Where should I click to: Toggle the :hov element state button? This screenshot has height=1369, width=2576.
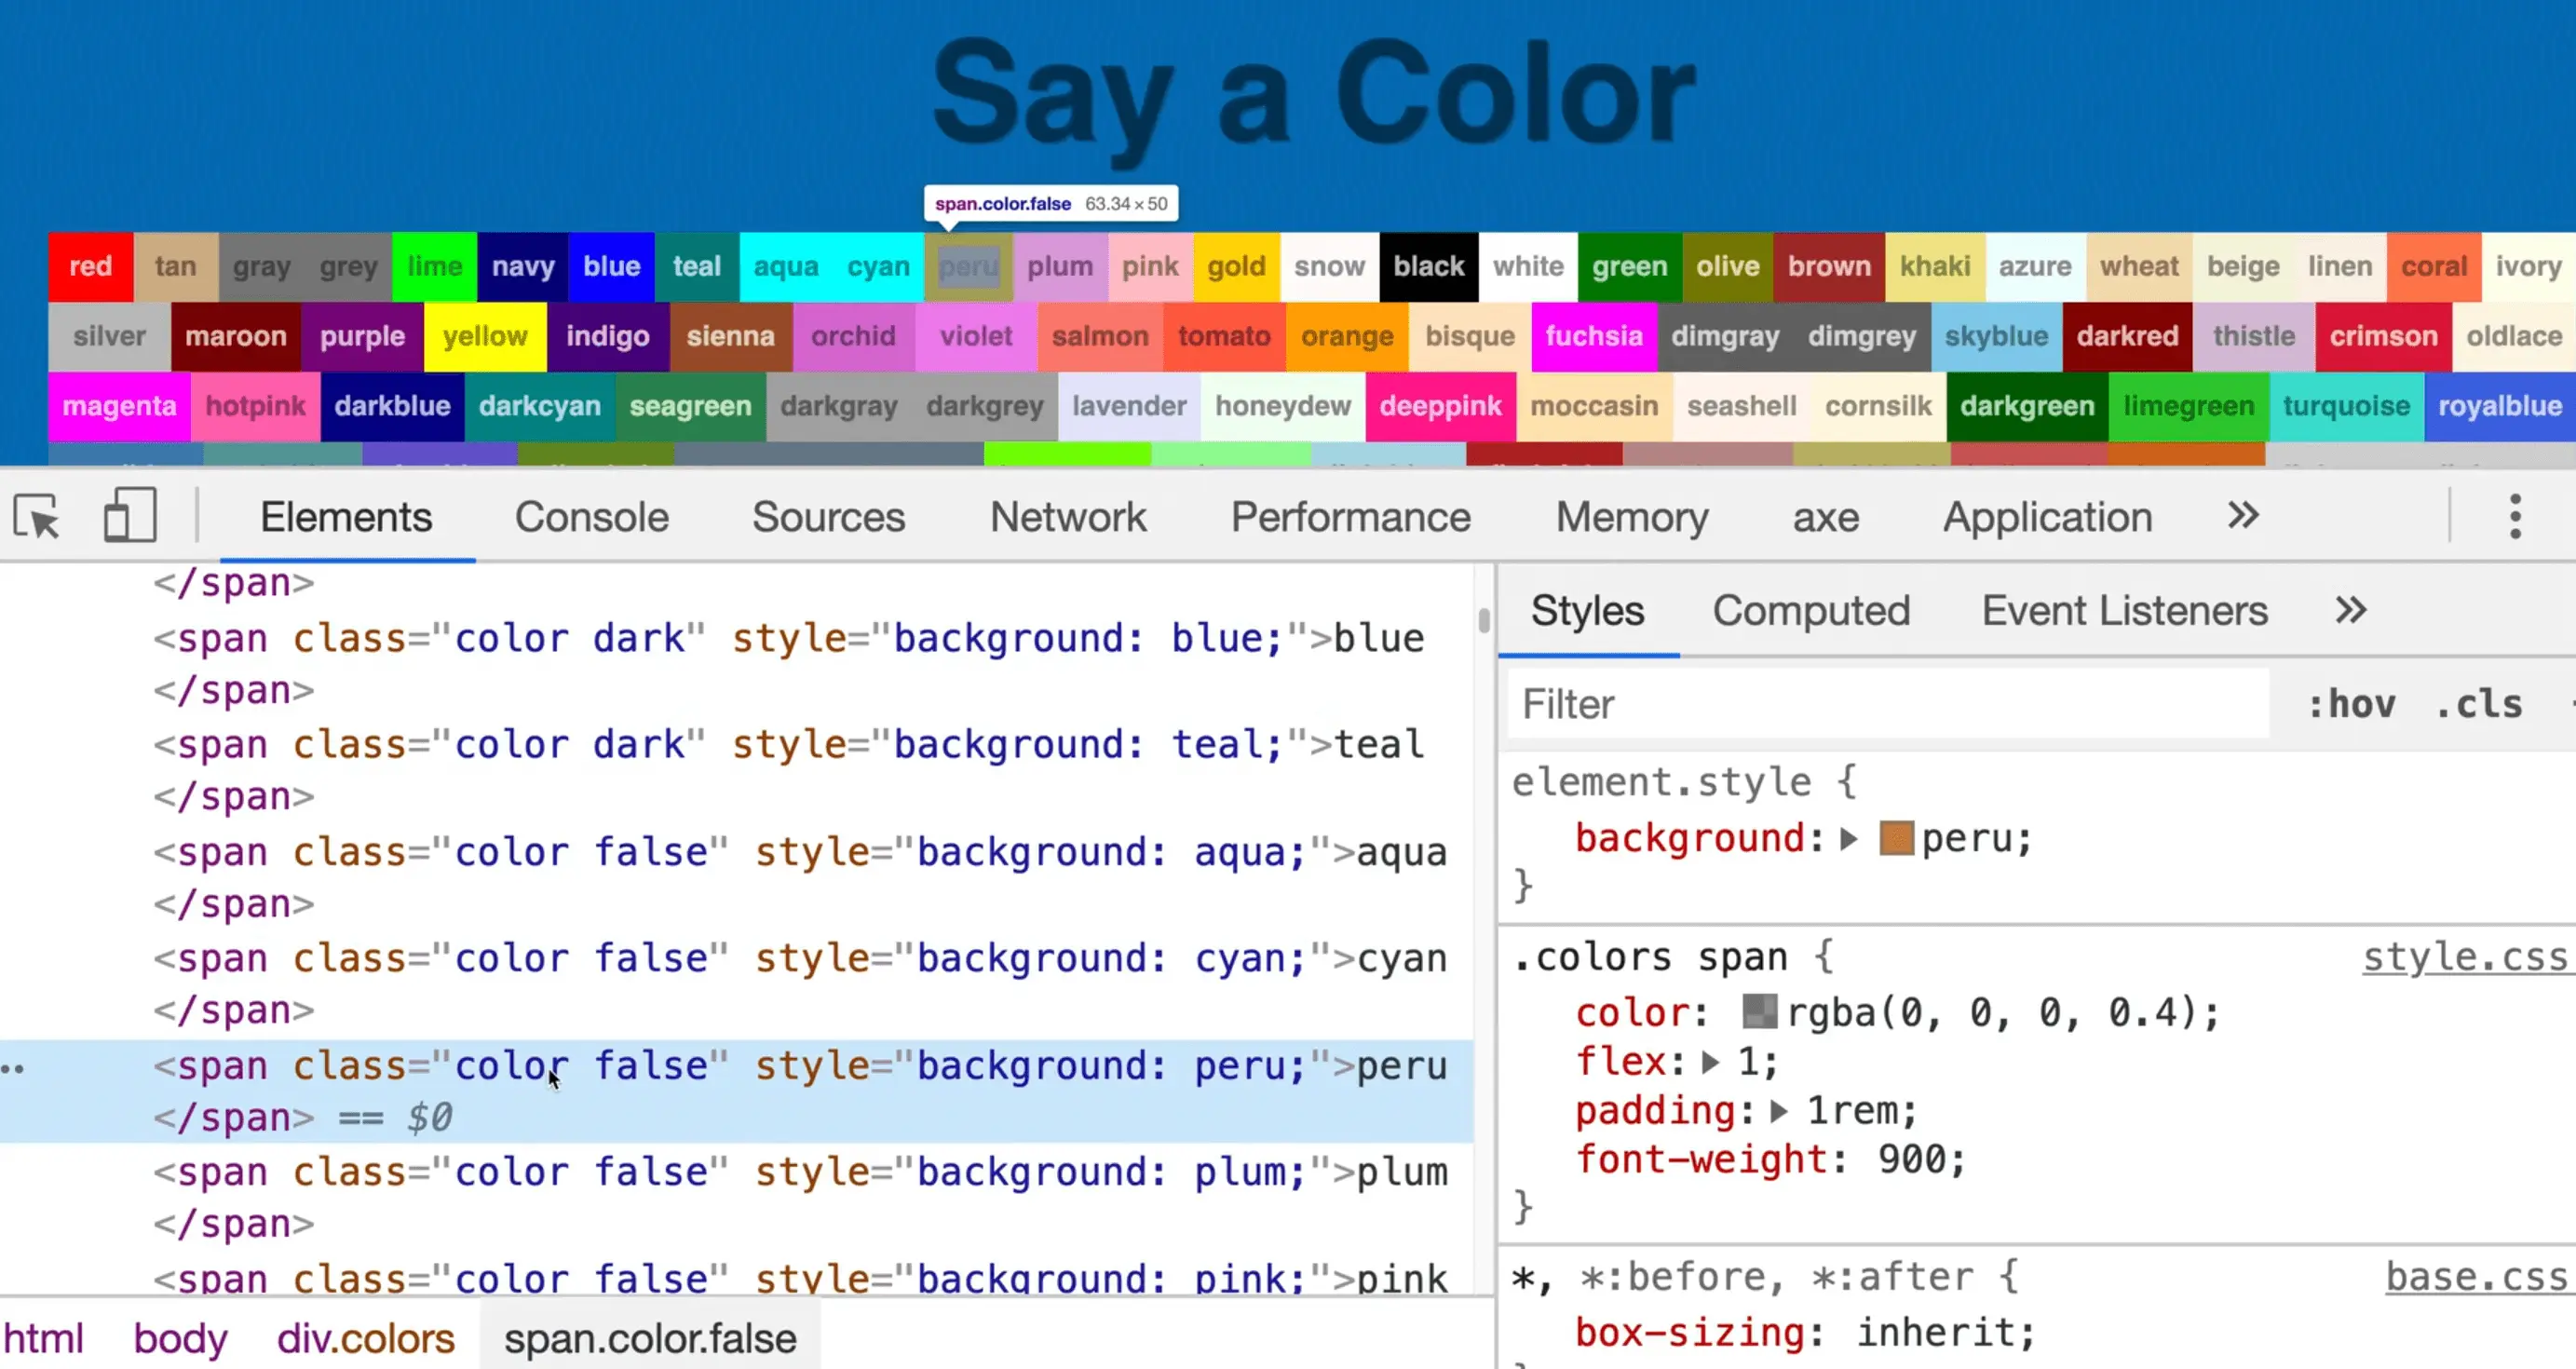tap(2350, 705)
